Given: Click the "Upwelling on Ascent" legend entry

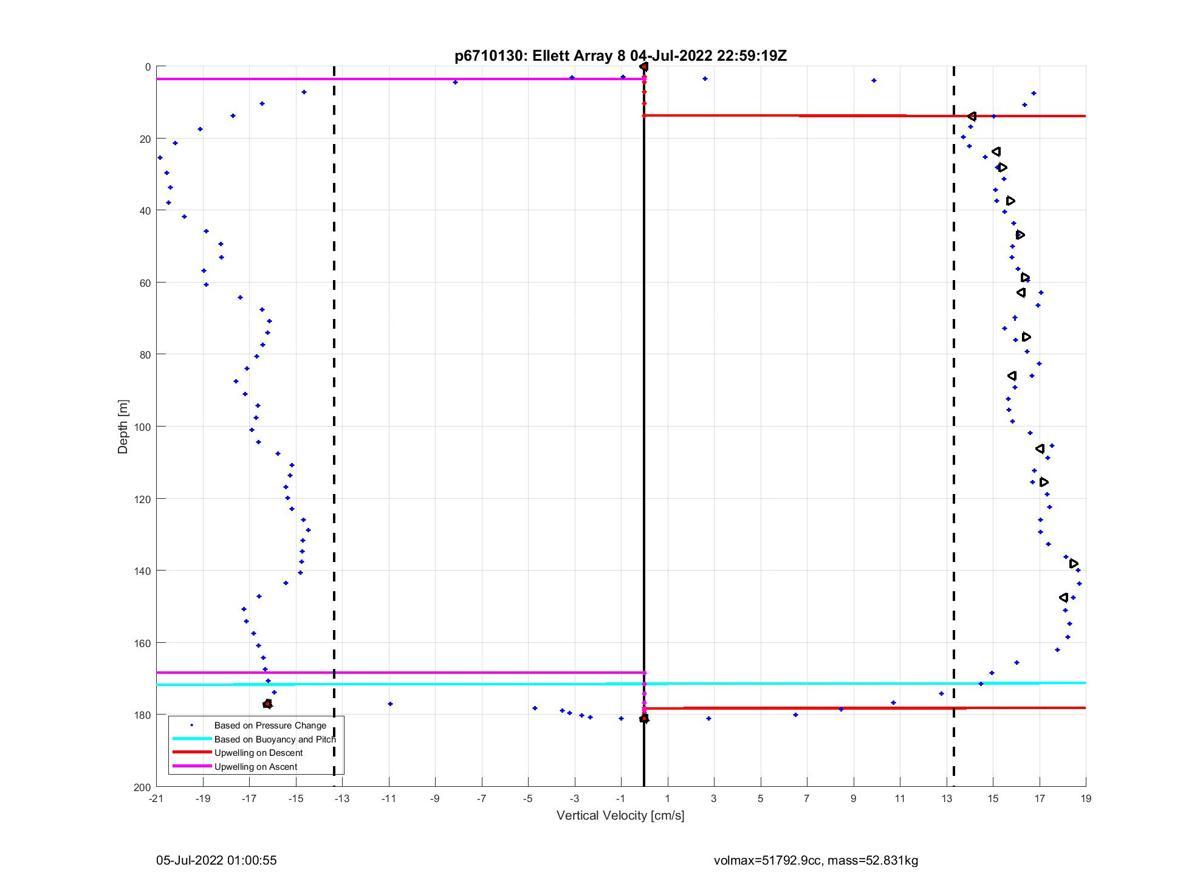Looking at the screenshot, I should [256, 766].
